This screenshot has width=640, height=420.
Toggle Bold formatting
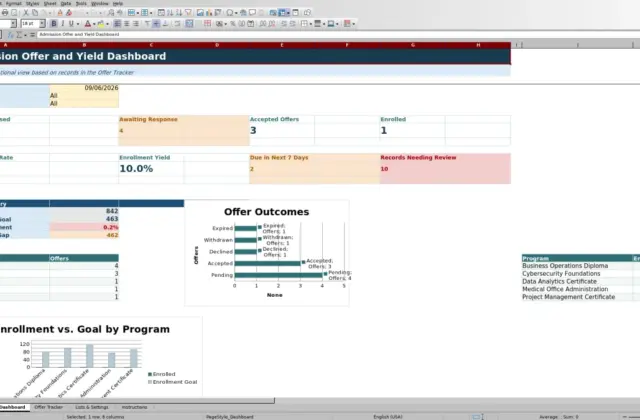click(x=54, y=24)
